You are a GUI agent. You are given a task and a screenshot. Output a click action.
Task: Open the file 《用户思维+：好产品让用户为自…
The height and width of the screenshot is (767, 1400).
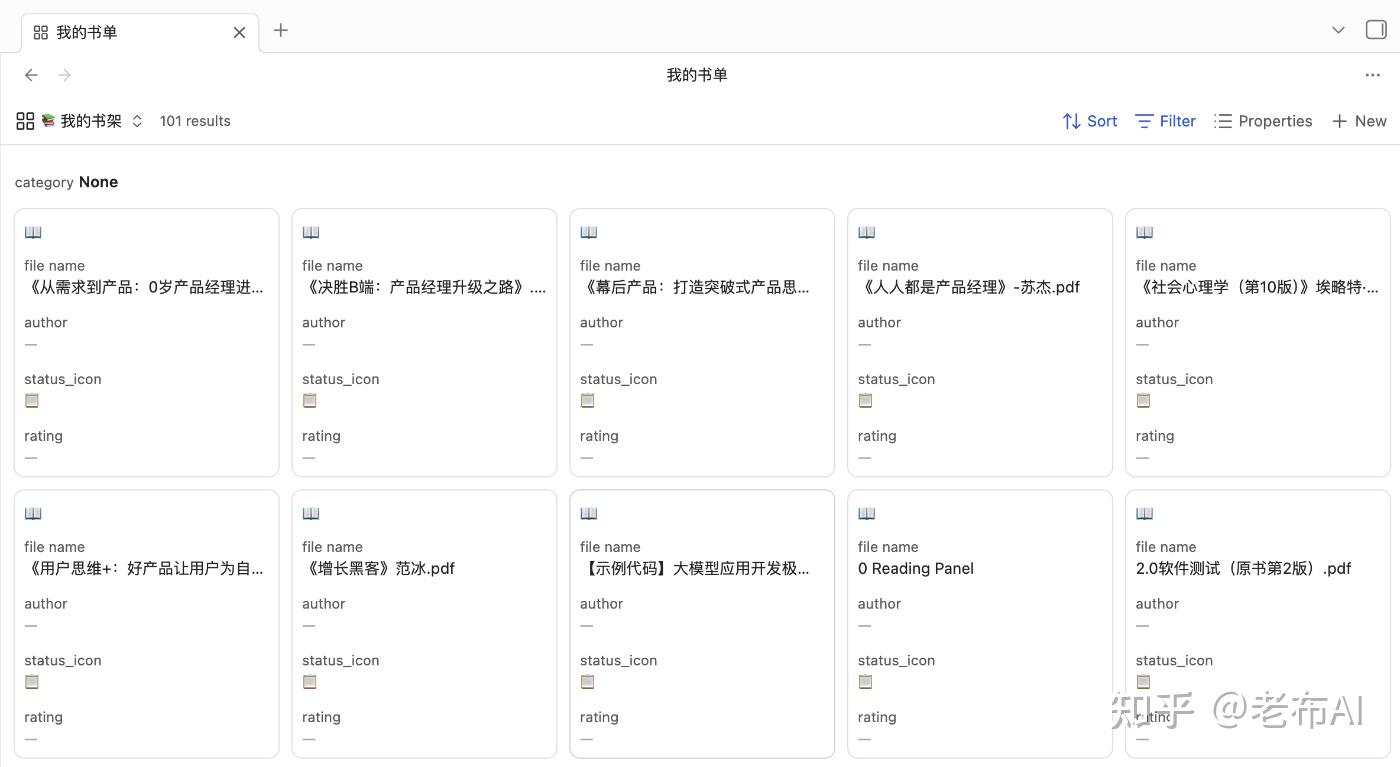pyautogui.click(x=145, y=568)
